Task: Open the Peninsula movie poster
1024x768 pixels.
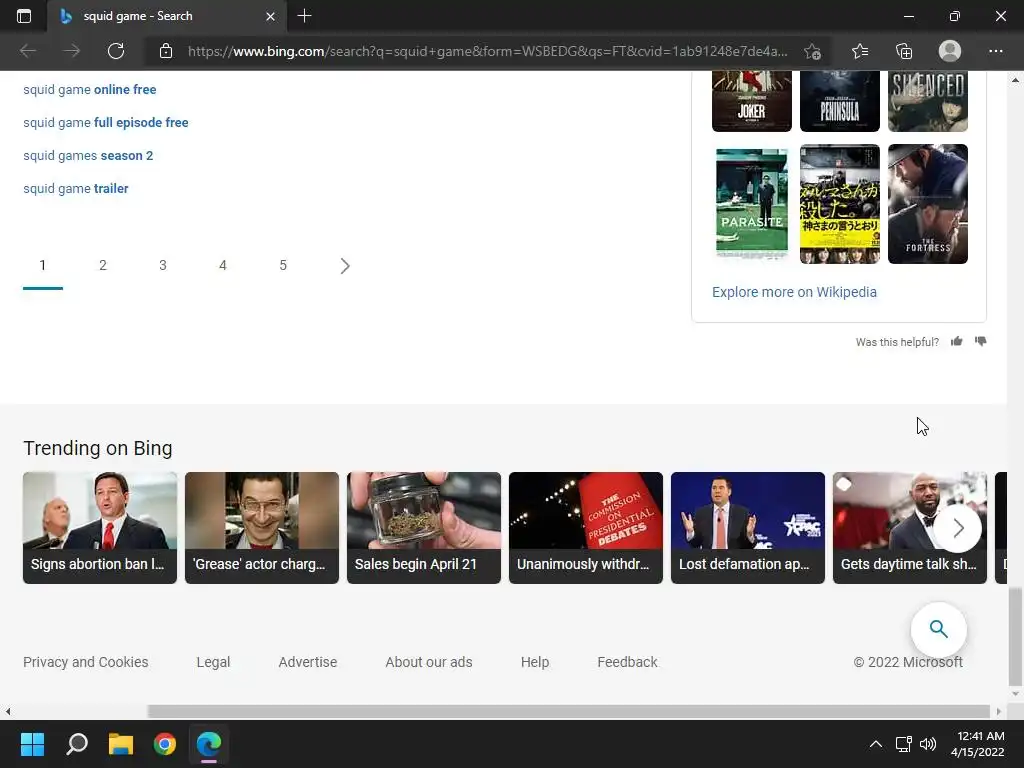Action: [x=840, y=101]
